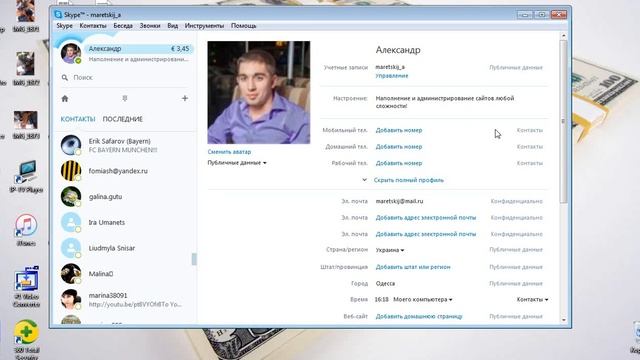This screenshot has height=360, width=640.
Task: Expand avatar Публичные данные dropdown
Action: [237, 163]
